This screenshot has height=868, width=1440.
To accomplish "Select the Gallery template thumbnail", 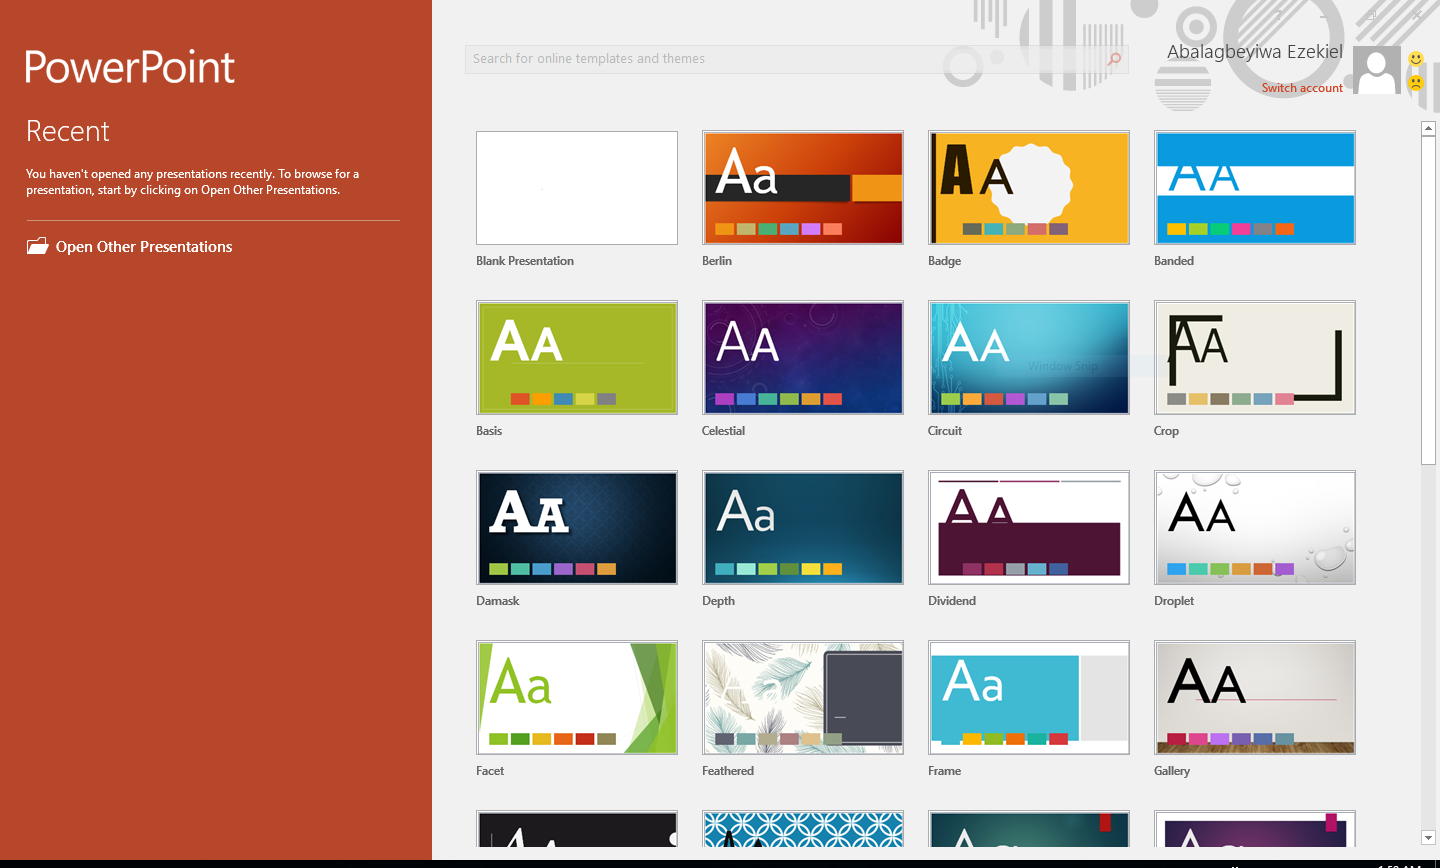I will point(1255,698).
